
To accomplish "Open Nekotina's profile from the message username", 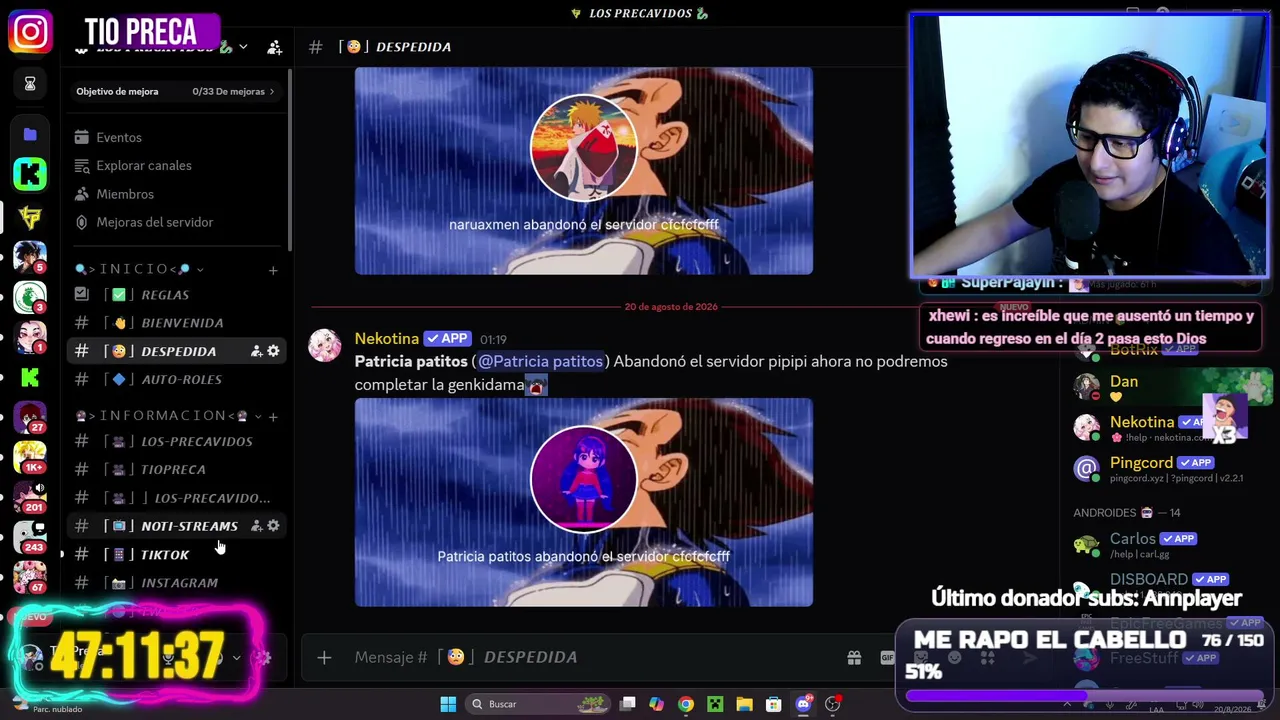I will tap(386, 339).
